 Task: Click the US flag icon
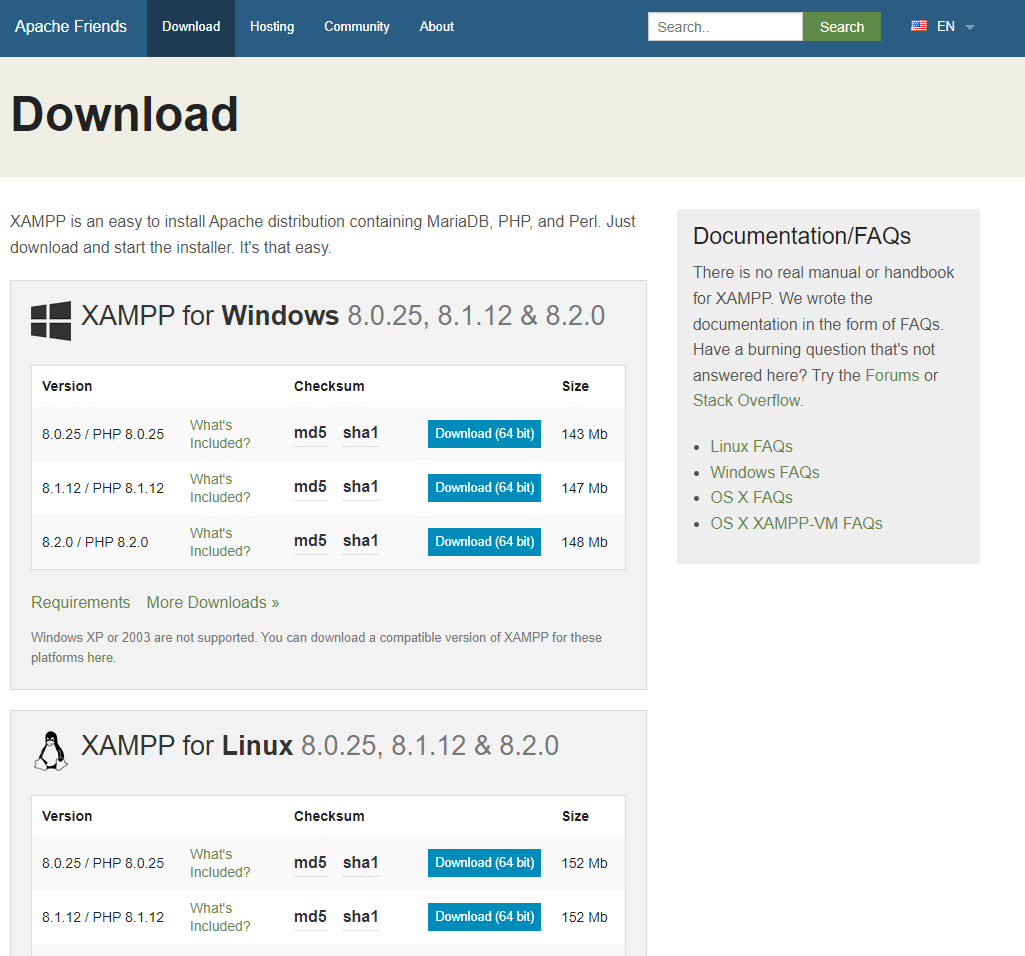[918, 26]
